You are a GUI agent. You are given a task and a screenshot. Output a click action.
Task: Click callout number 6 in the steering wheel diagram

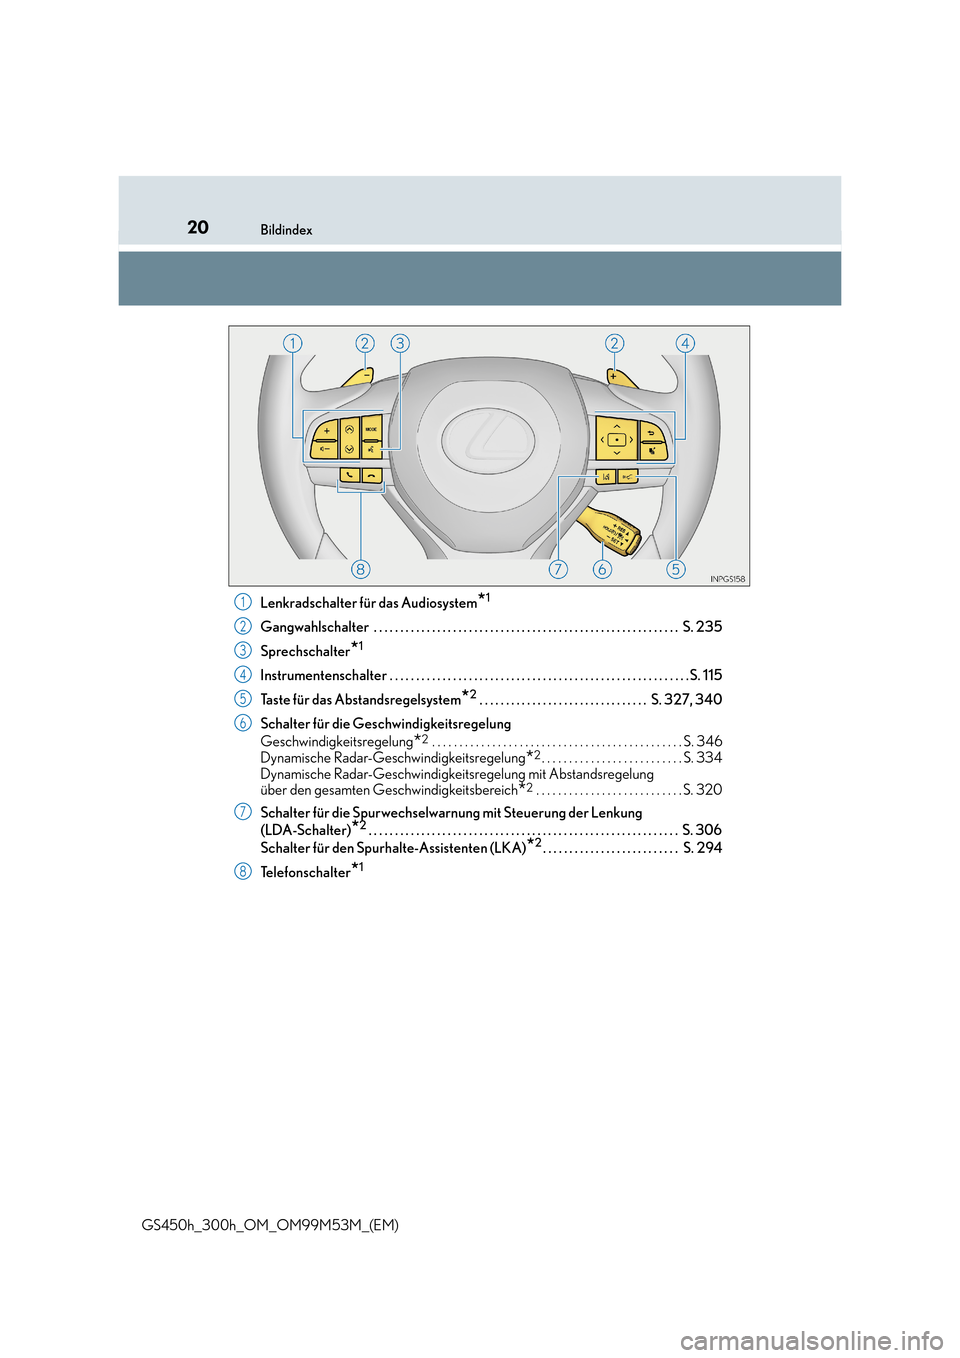pos(602,569)
